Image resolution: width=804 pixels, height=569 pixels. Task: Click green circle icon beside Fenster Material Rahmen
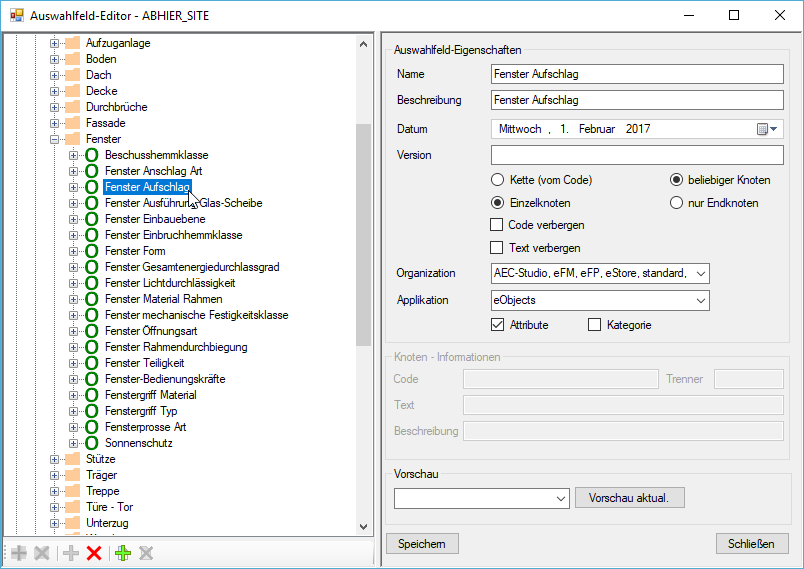tap(91, 299)
